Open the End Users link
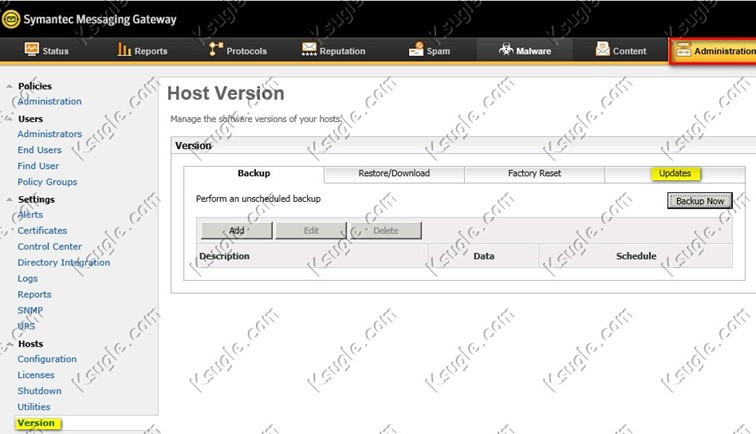The image size is (756, 434). 40,150
